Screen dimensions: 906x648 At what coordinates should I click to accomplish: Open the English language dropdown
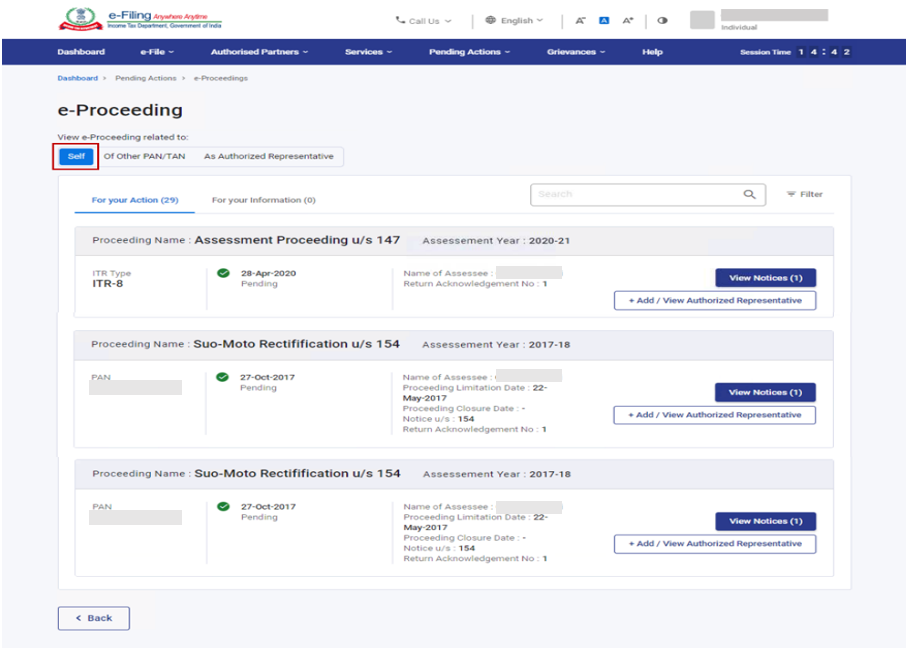pyautogui.click(x=514, y=21)
